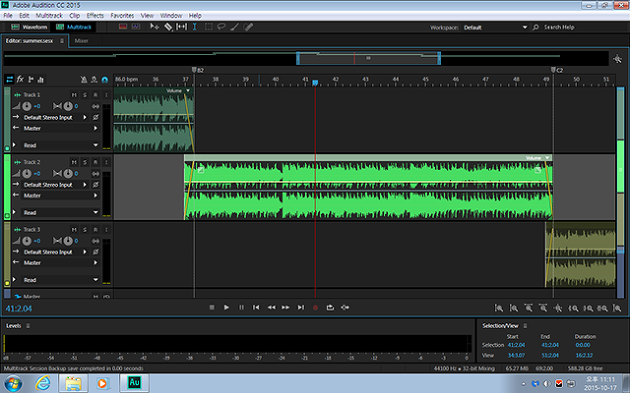Open the Favorites menu

click(x=122, y=16)
